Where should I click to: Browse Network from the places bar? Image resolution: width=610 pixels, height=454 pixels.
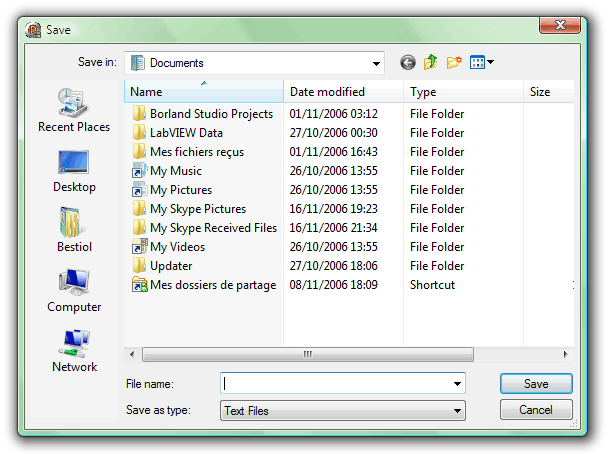[74, 350]
